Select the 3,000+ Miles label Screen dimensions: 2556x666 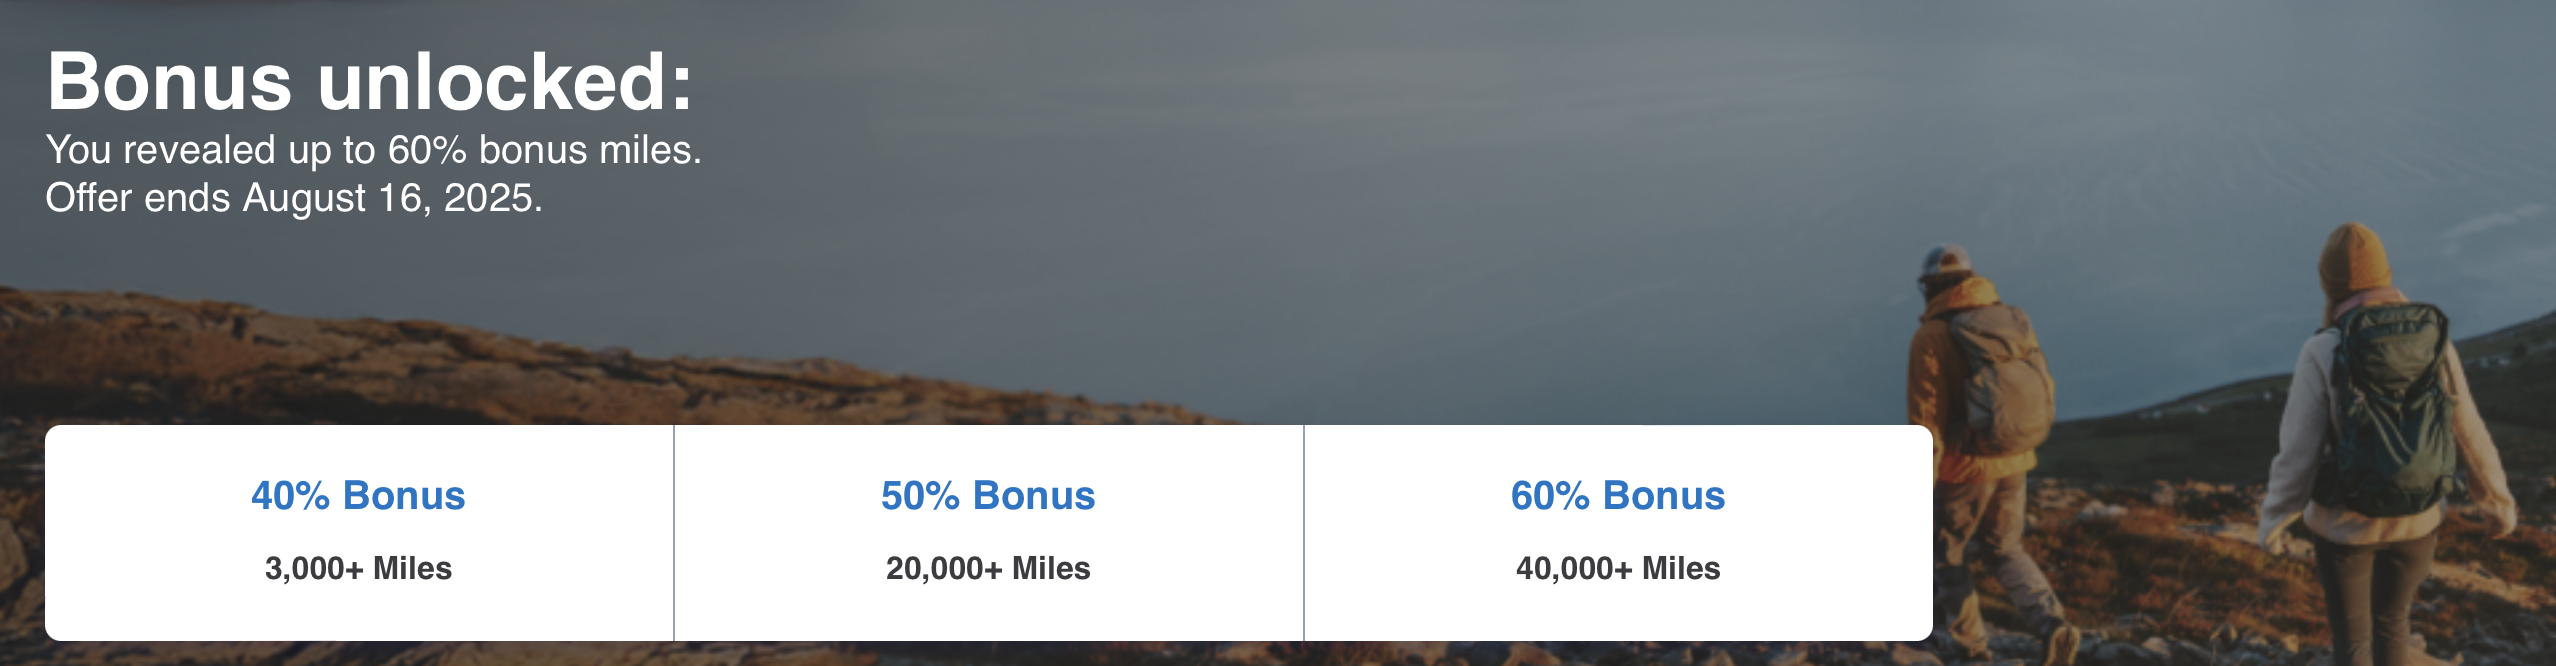(x=358, y=568)
